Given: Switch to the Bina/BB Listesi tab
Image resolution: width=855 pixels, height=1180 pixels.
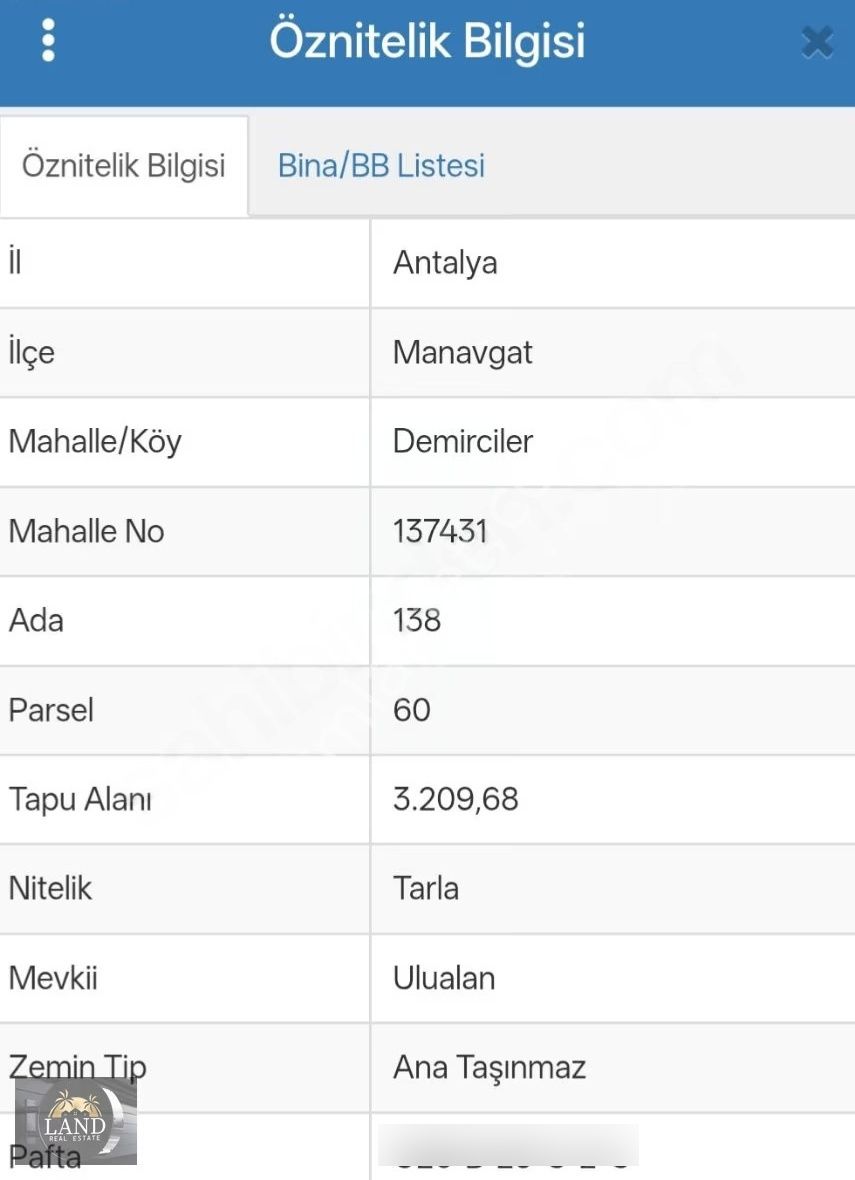Looking at the screenshot, I should (x=381, y=165).
